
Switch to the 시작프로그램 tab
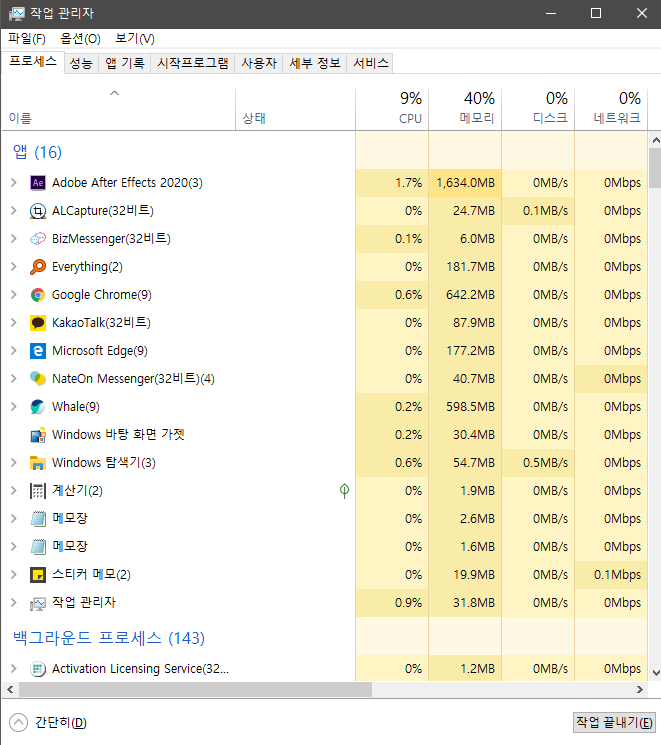click(193, 63)
